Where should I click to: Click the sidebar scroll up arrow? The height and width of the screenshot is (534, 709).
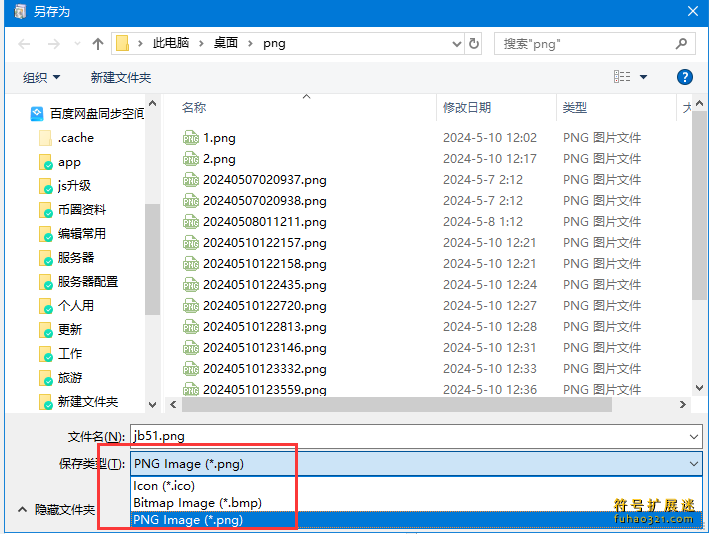pyautogui.click(x=153, y=104)
